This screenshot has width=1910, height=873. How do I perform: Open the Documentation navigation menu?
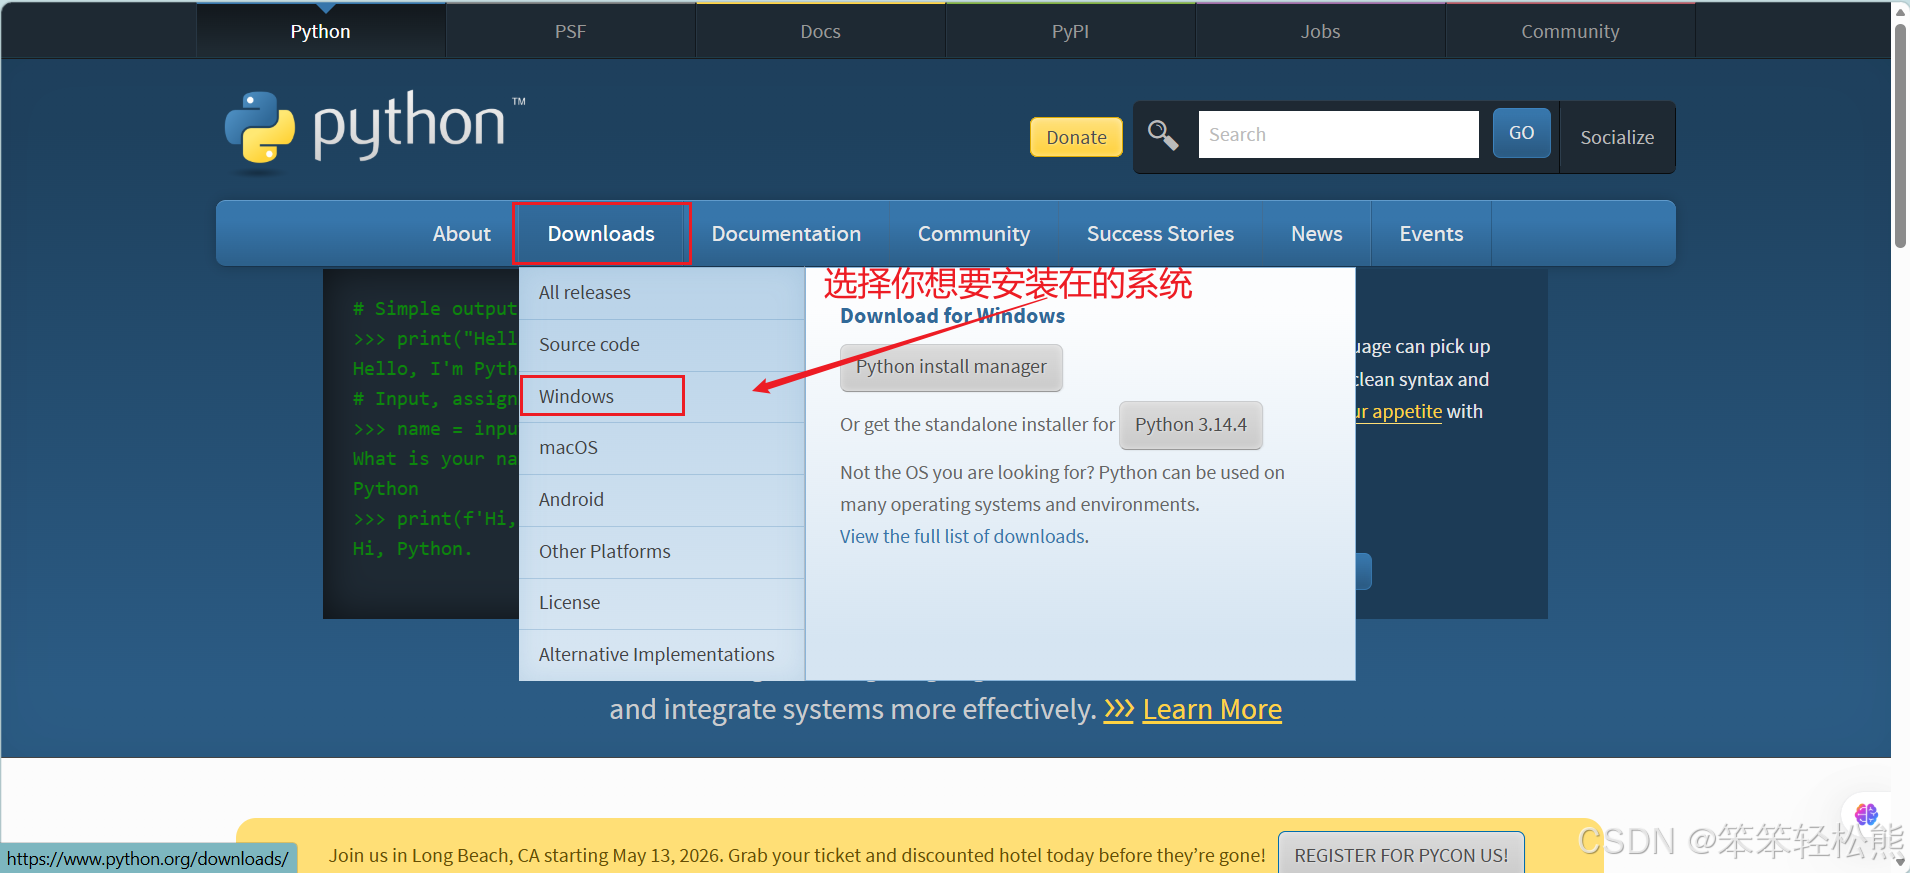point(786,233)
